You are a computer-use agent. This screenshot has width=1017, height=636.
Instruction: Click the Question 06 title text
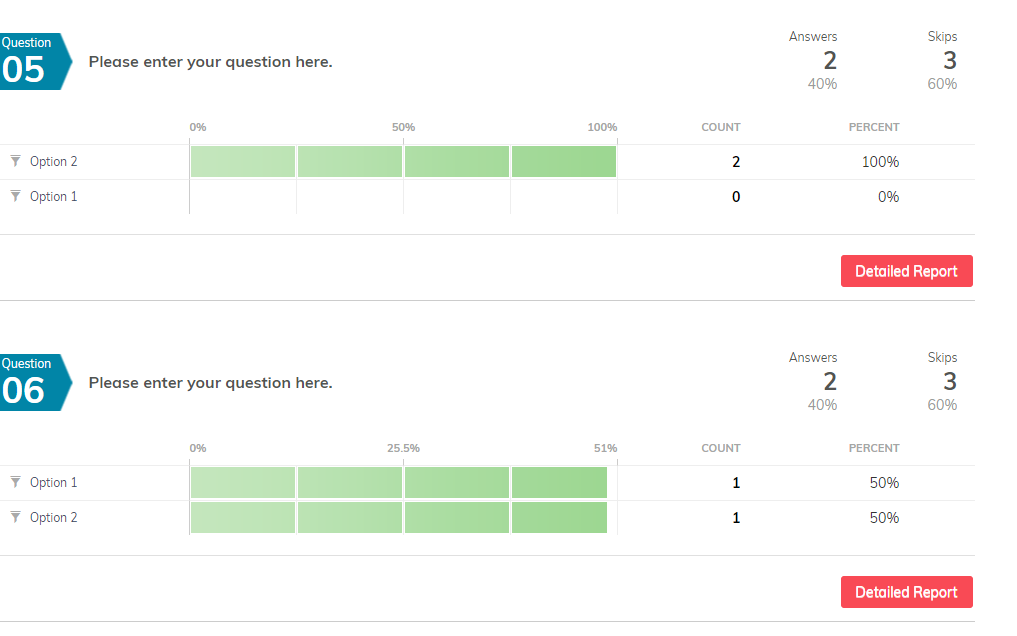[210, 383]
